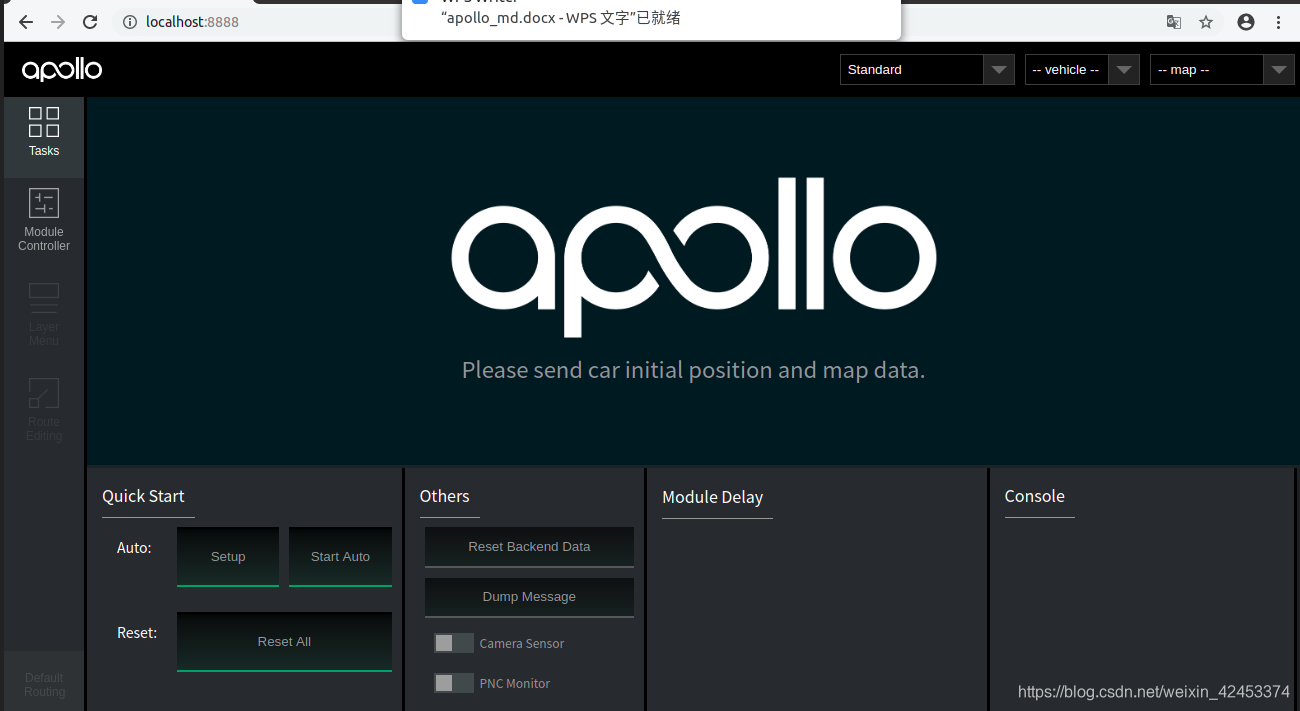1300x711 pixels.
Task: Open the Module Controller panel
Action: 44,220
